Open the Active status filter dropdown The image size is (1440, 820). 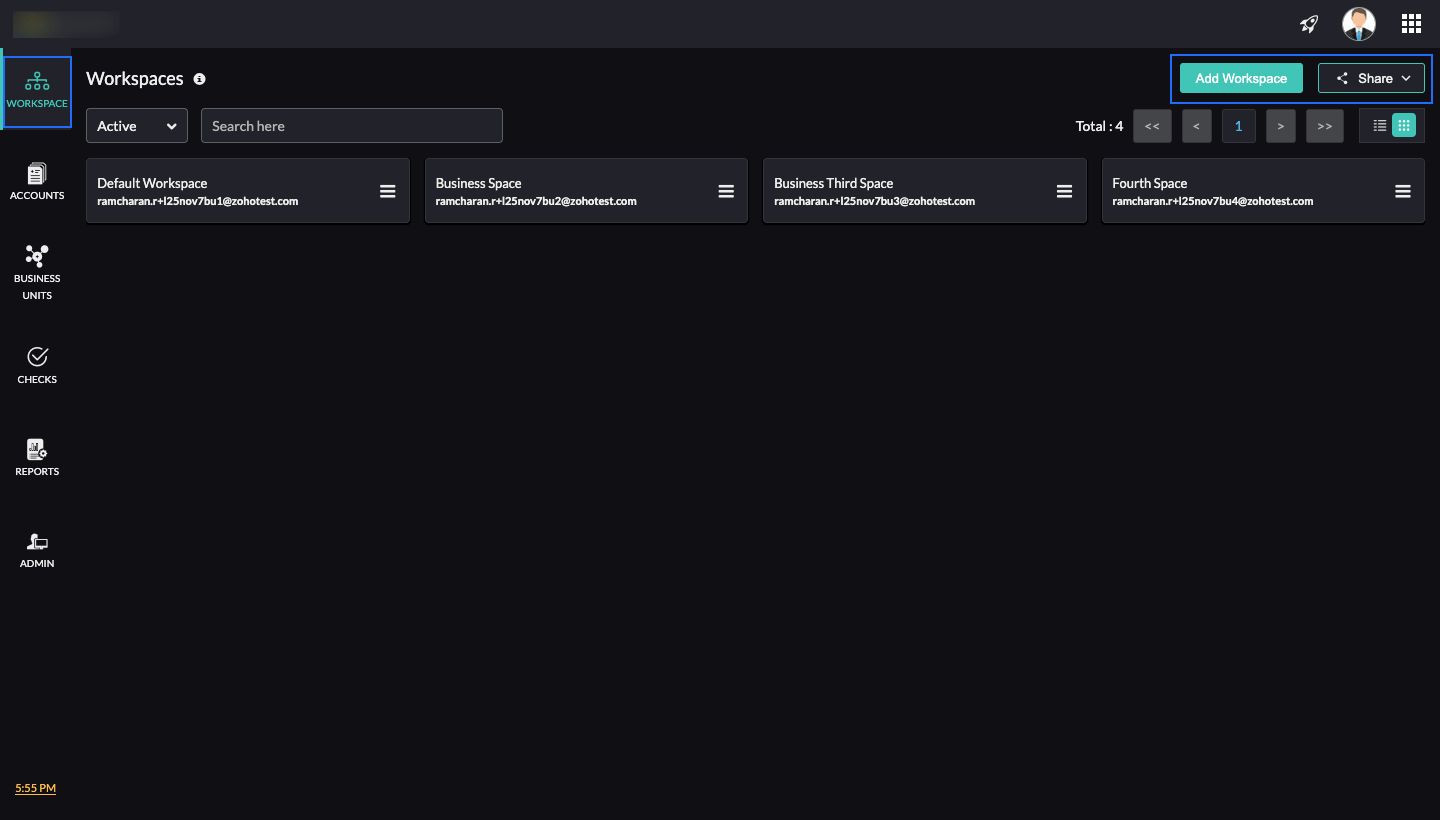(136, 125)
